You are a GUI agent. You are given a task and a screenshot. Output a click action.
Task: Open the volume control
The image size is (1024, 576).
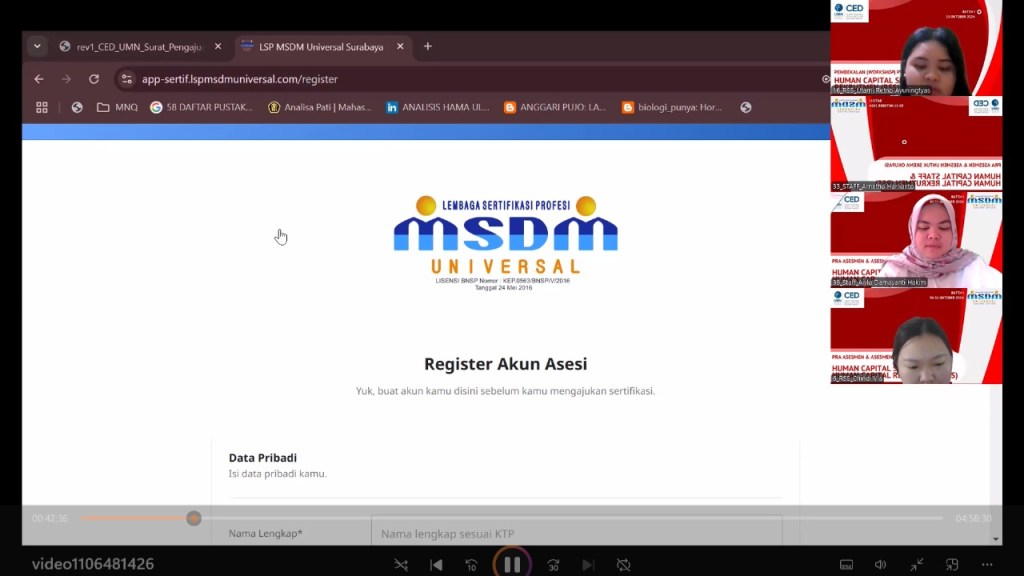click(880, 565)
